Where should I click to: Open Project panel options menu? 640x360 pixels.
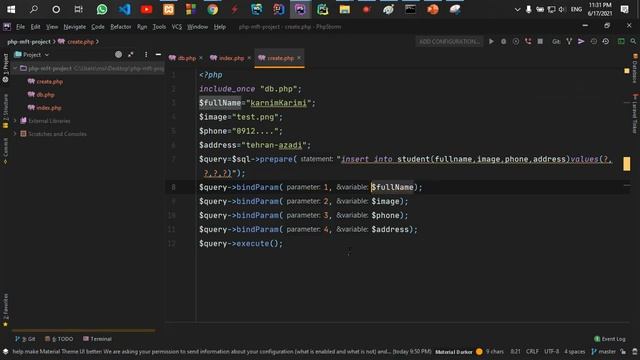point(146,55)
